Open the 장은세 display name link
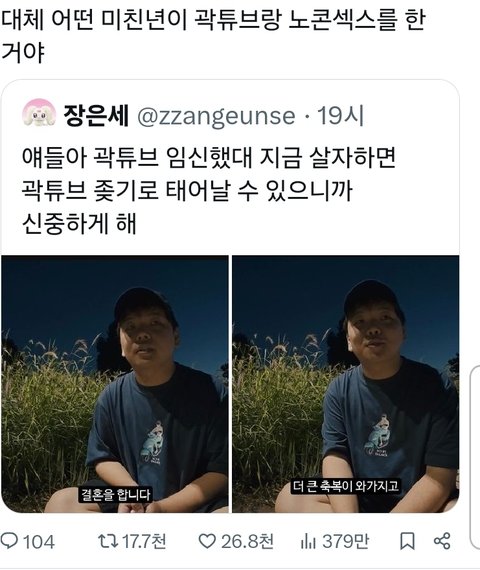 (x=96, y=116)
